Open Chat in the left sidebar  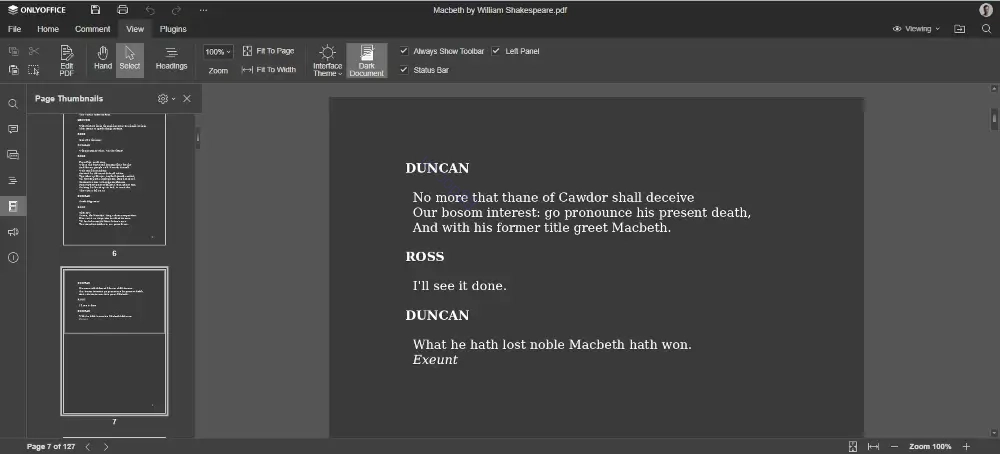13,155
